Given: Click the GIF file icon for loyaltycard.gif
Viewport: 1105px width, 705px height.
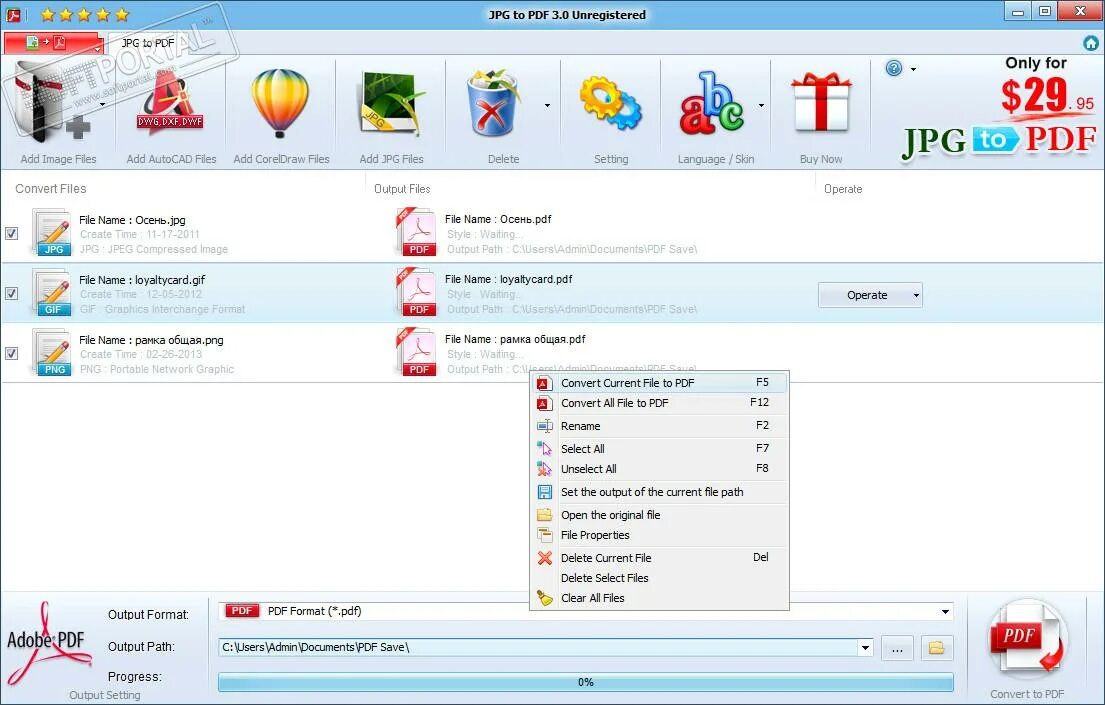Looking at the screenshot, I should coord(51,292).
